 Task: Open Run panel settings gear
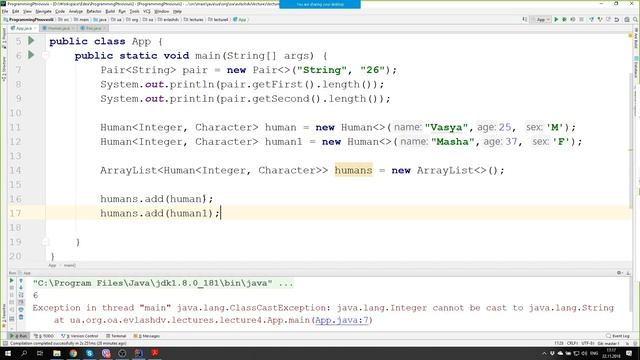tap(619, 273)
